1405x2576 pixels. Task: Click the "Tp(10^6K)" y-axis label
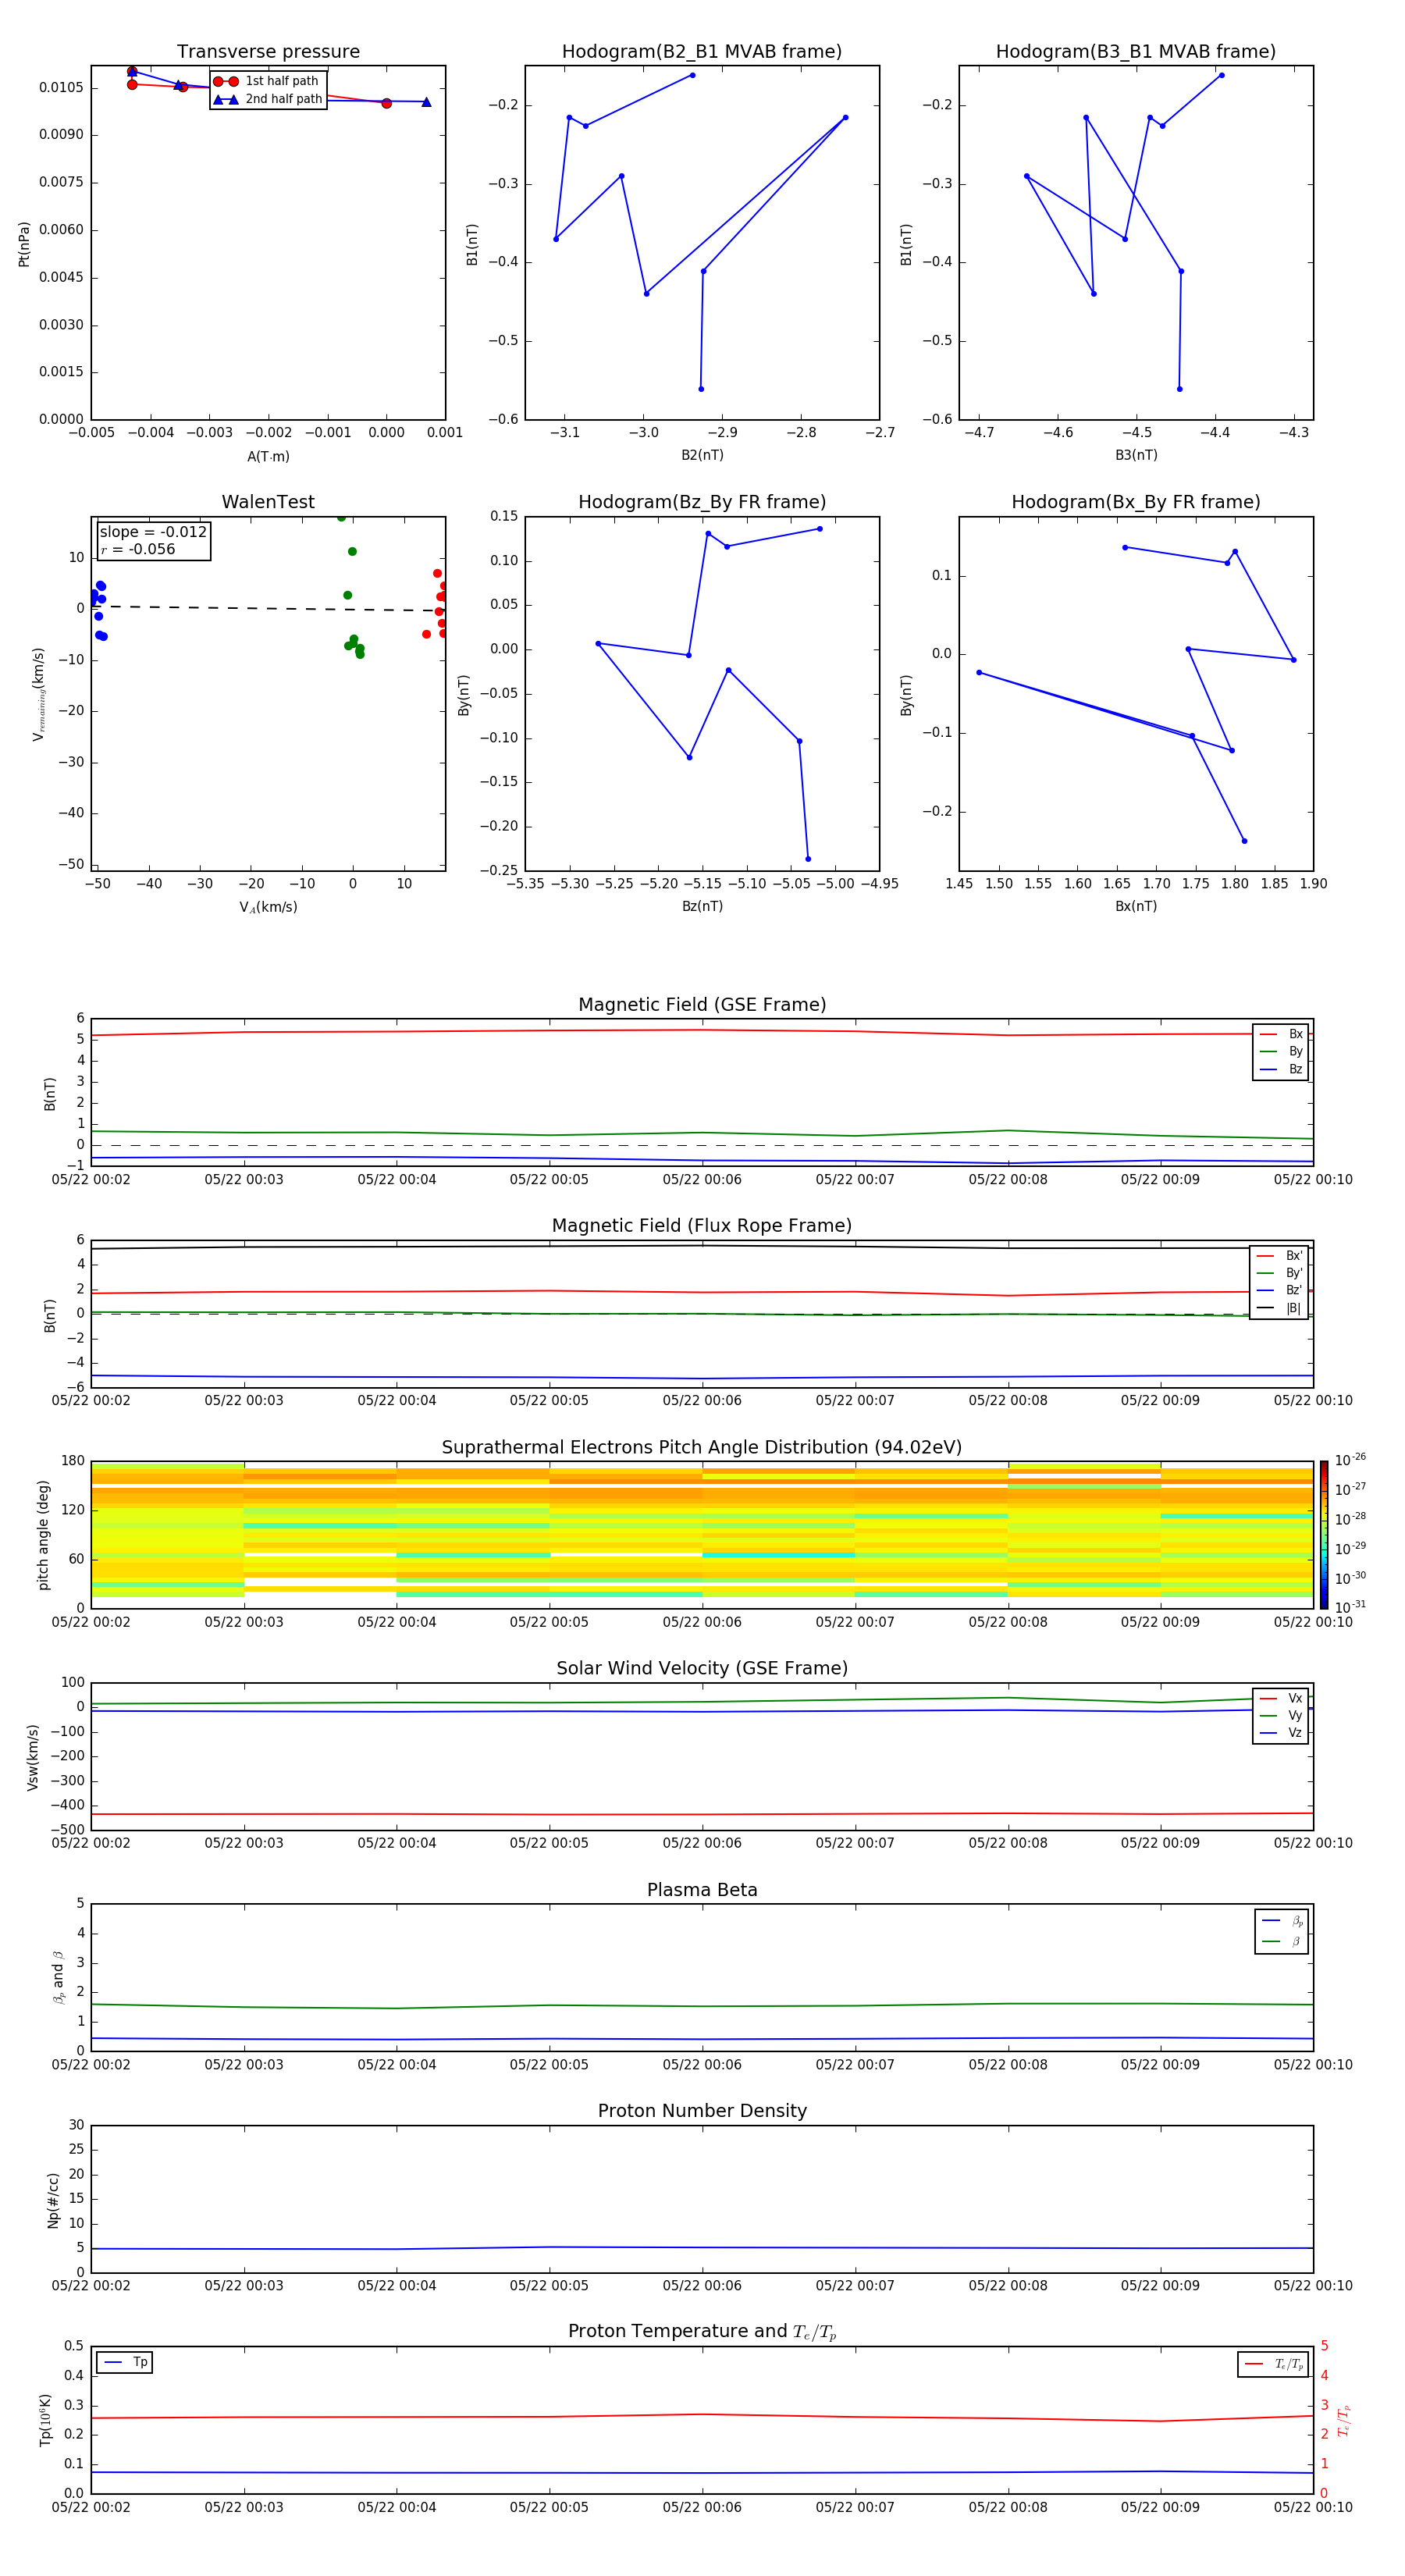pos(45,2420)
